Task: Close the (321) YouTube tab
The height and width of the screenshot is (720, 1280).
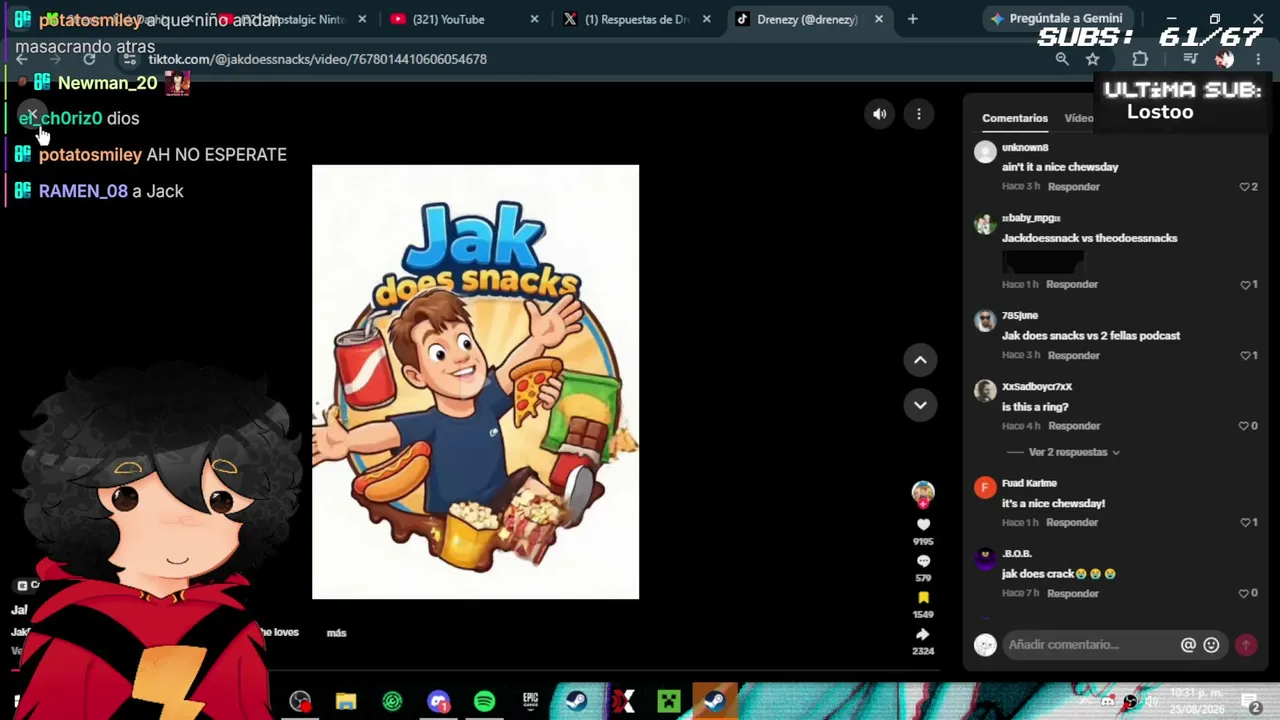Action: [534, 19]
